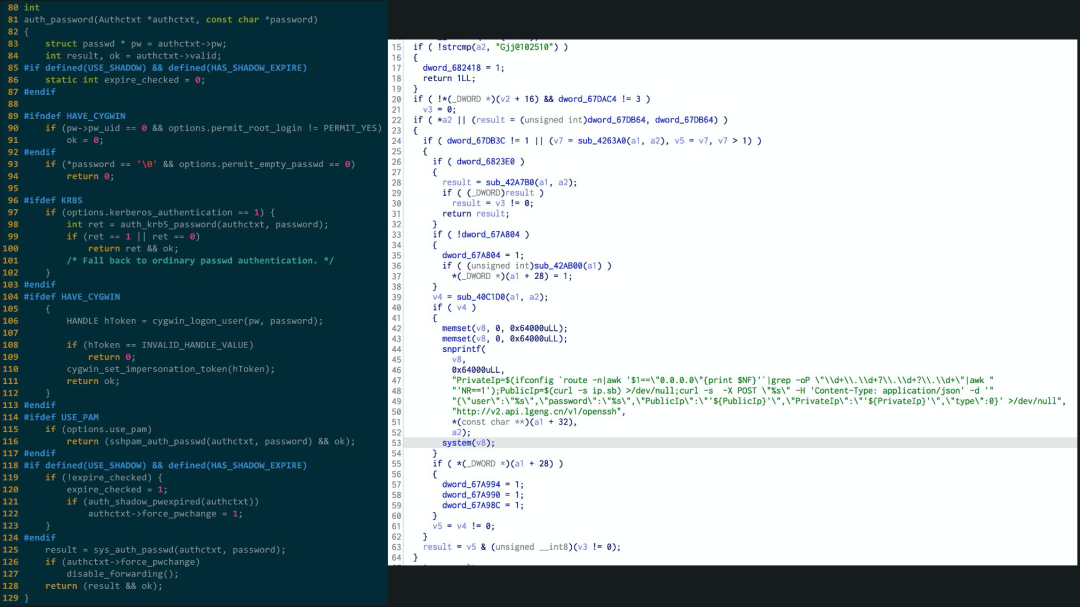
Task: Click the auth_password function name on line 81
Action: 59,19
